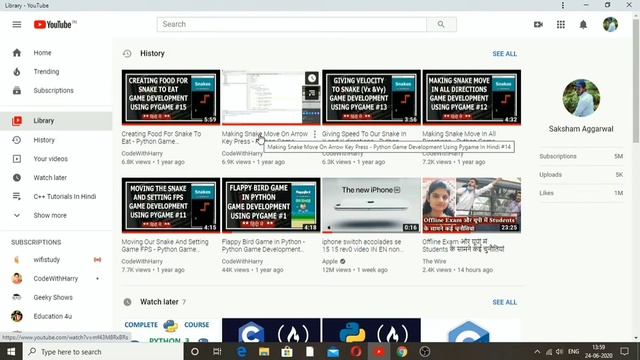Click the Watch later clock in sidebar

pyautogui.click(x=17, y=178)
